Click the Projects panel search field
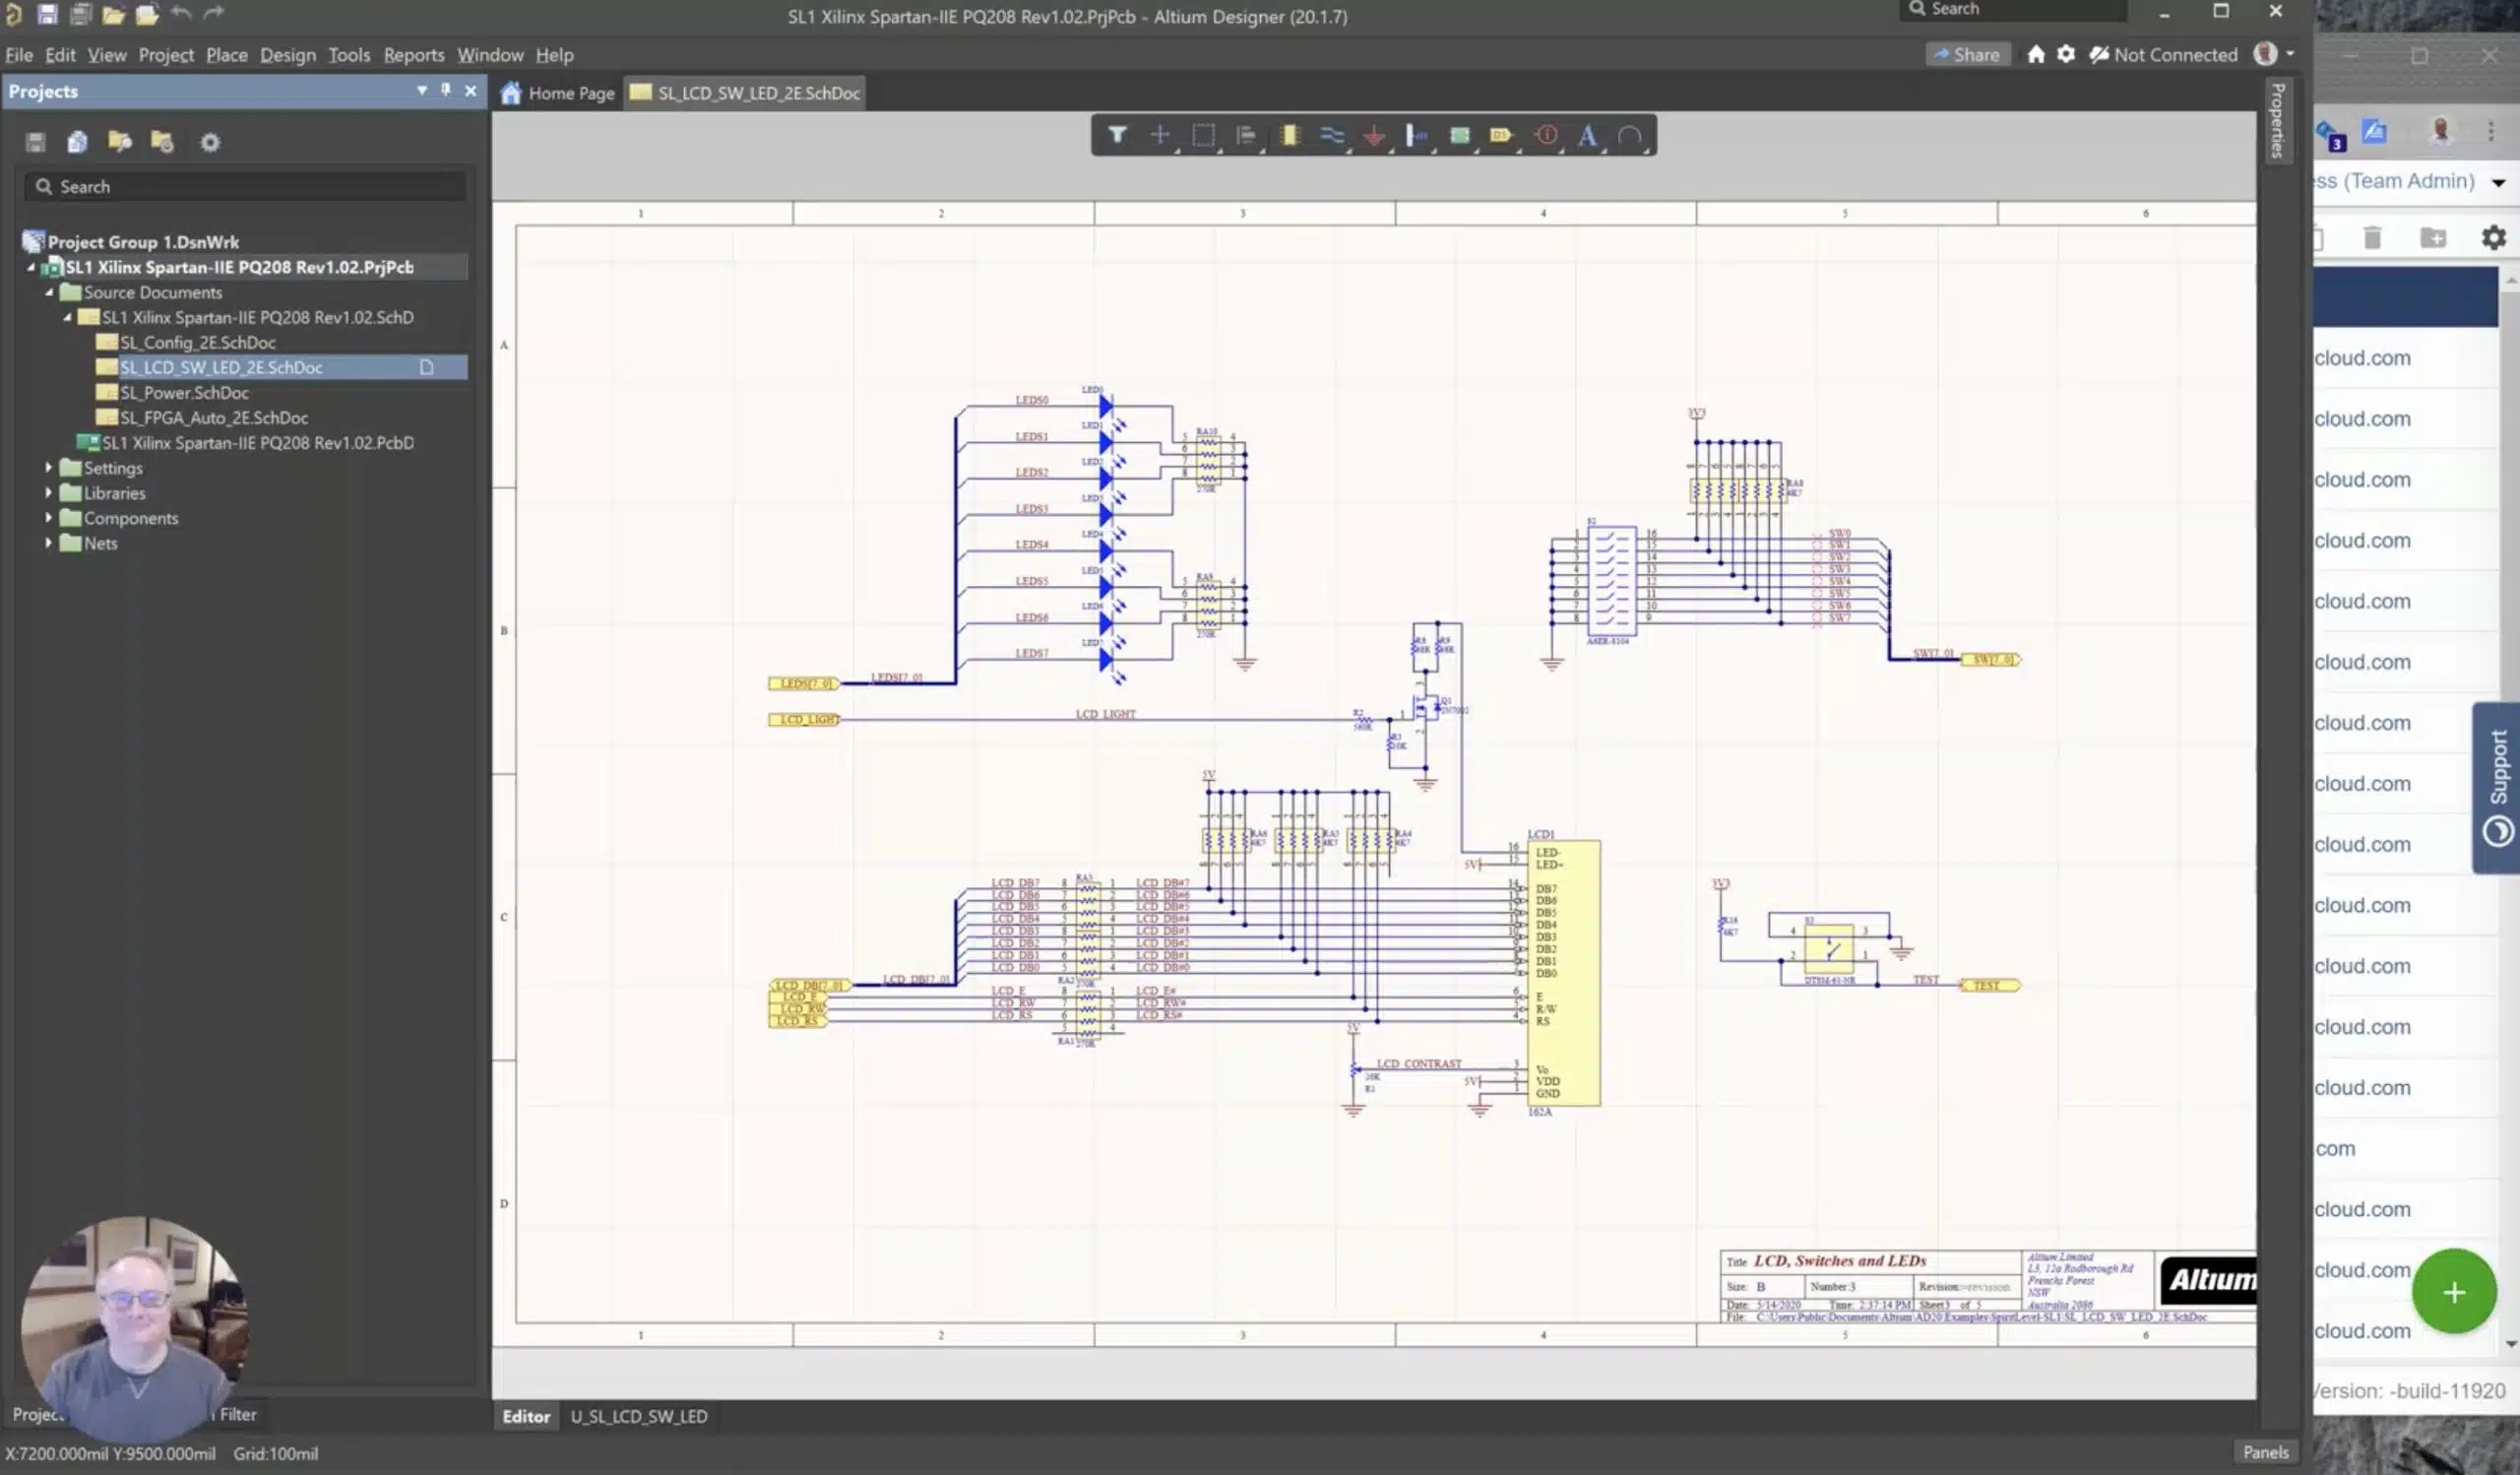Screen dimensions: 2520x1475 coord(245,187)
